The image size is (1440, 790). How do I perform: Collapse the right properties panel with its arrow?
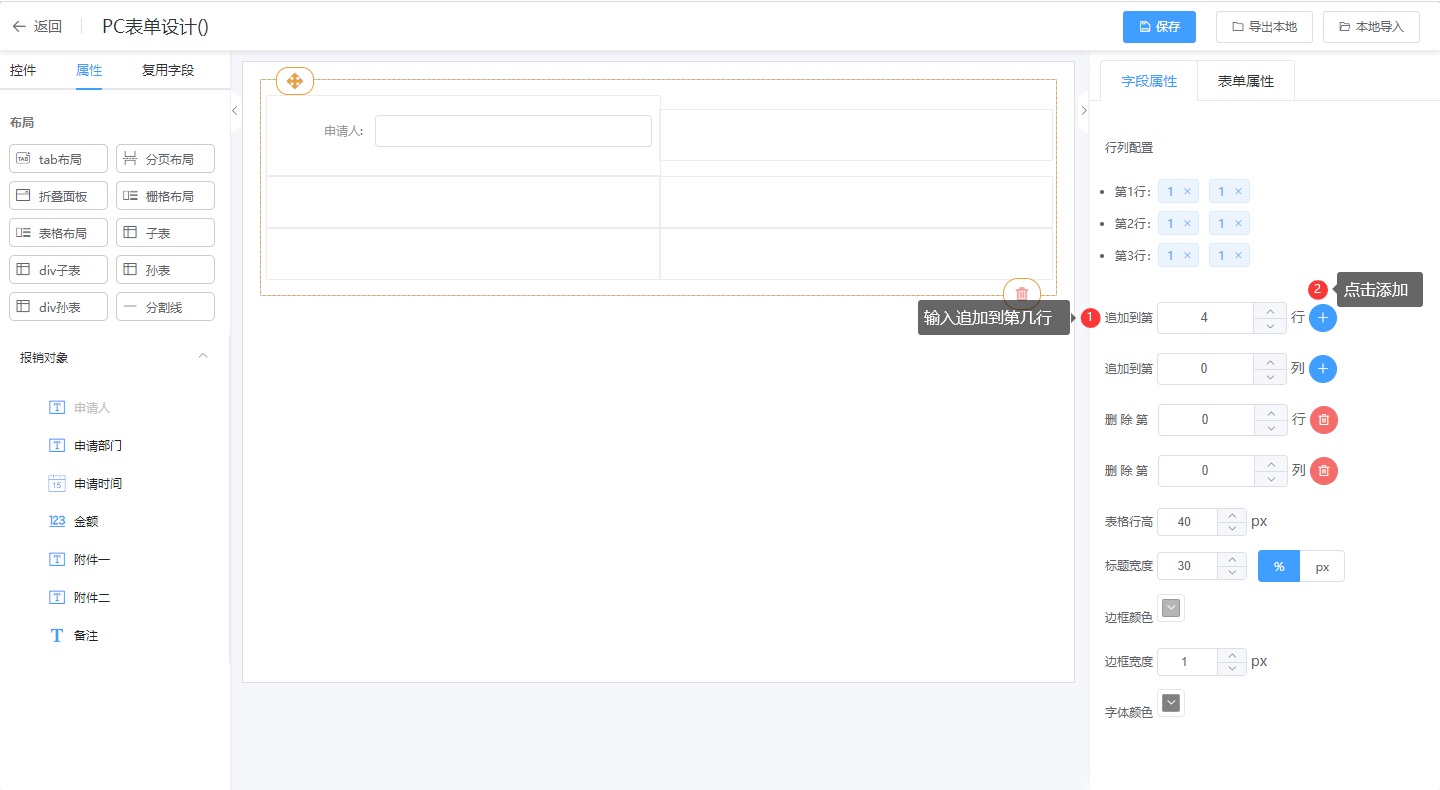pyautogui.click(x=1084, y=111)
